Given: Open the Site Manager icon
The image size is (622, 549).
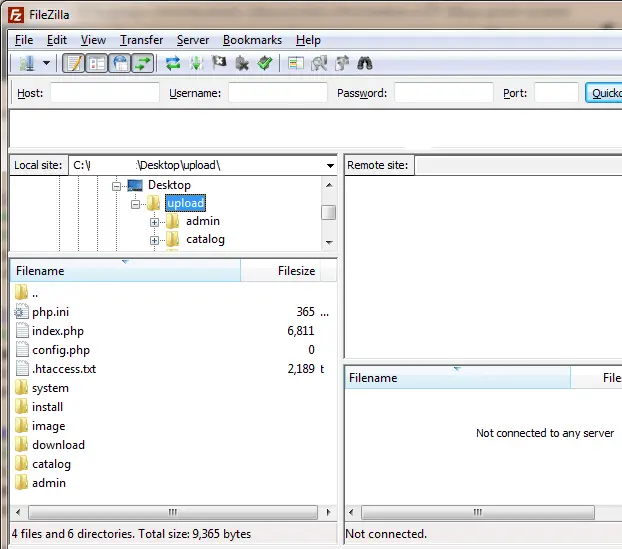Looking at the screenshot, I should pyautogui.click(x=27, y=63).
